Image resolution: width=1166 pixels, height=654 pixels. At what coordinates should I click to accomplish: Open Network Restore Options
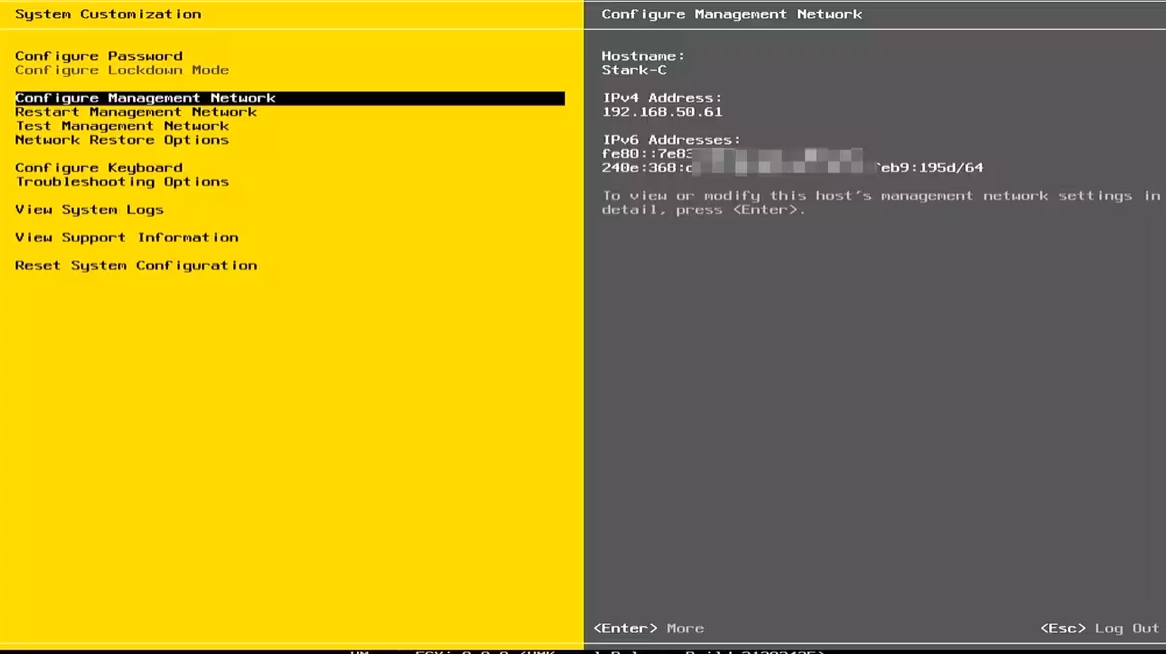pyautogui.click(x=121, y=140)
